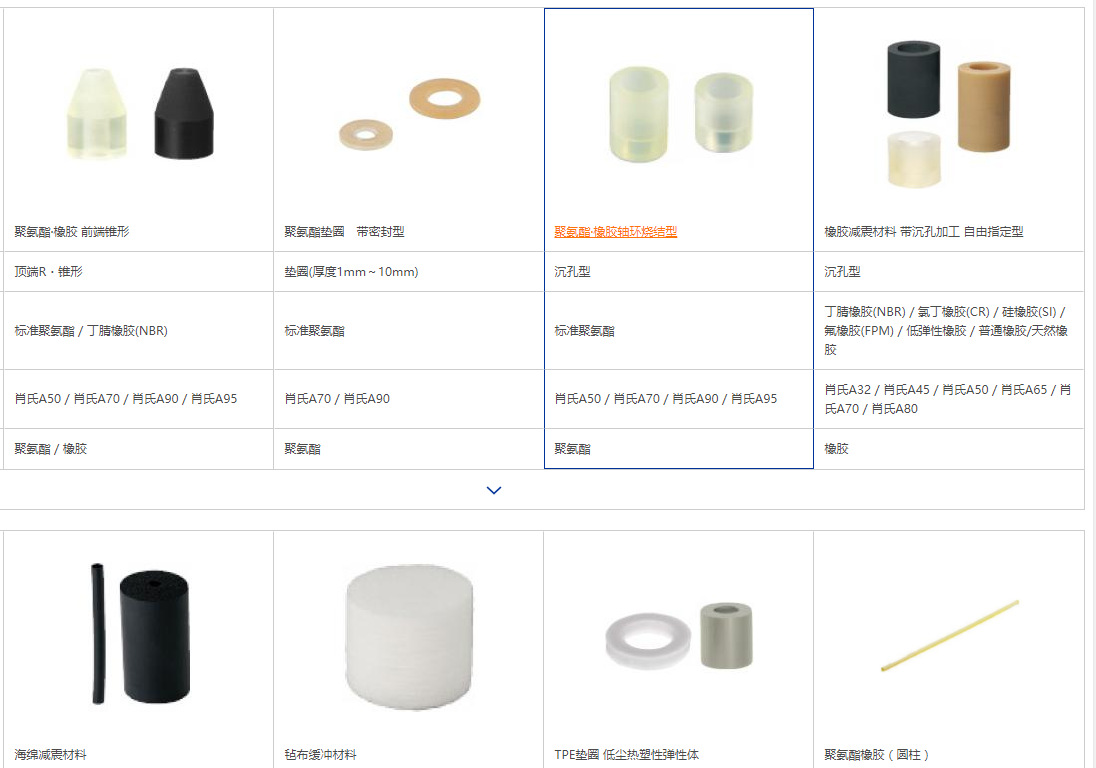Click the orange washer rings product image
The height and width of the screenshot is (768, 1096).
coord(410,114)
